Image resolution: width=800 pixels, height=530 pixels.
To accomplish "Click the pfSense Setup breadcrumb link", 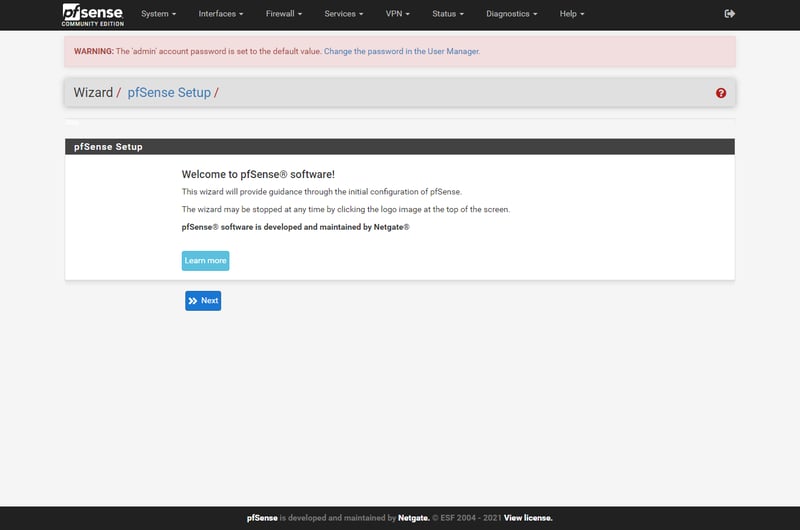I will [x=169, y=93].
